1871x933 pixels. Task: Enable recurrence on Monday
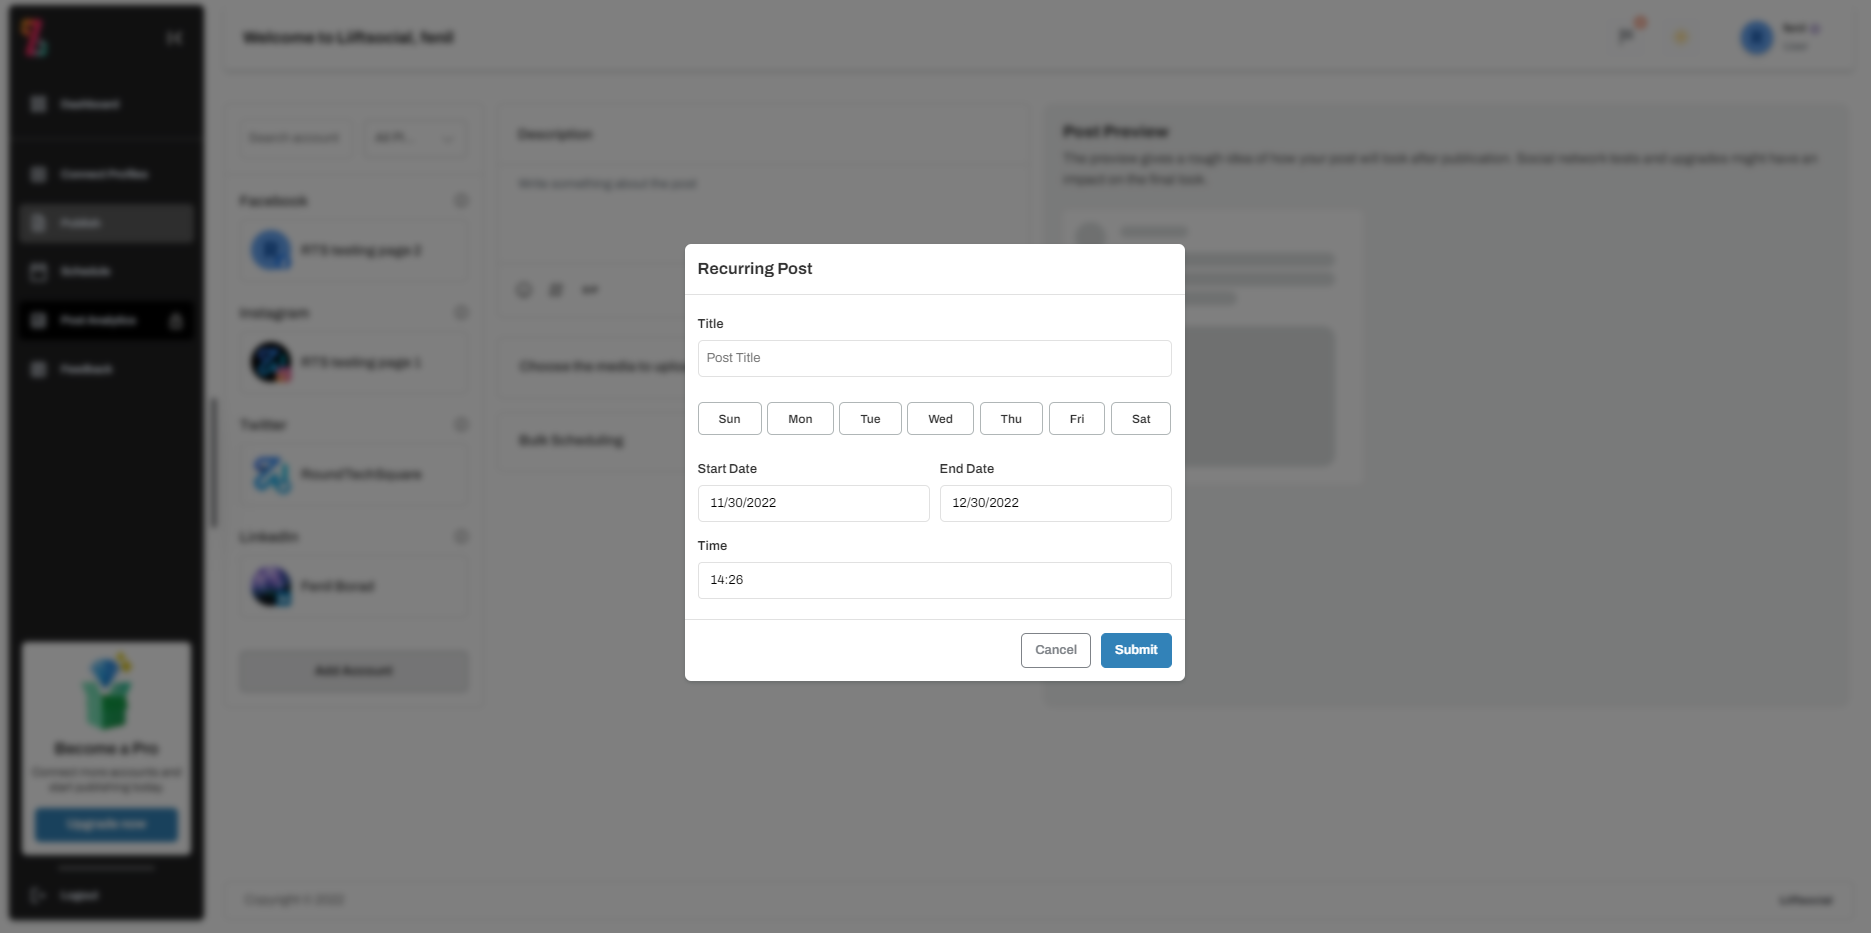800,418
